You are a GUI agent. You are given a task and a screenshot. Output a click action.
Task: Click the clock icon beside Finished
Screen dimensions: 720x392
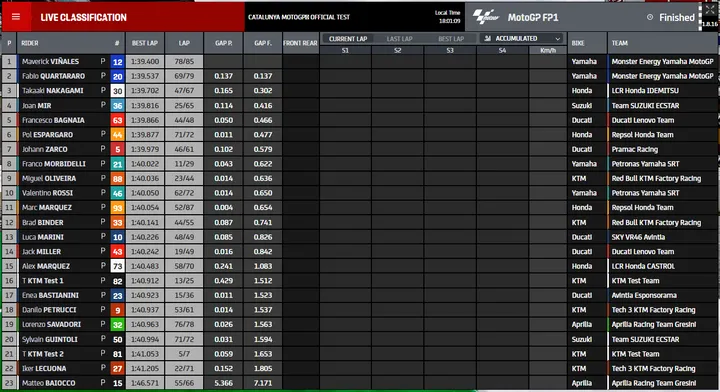pyautogui.click(x=650, y=17)
